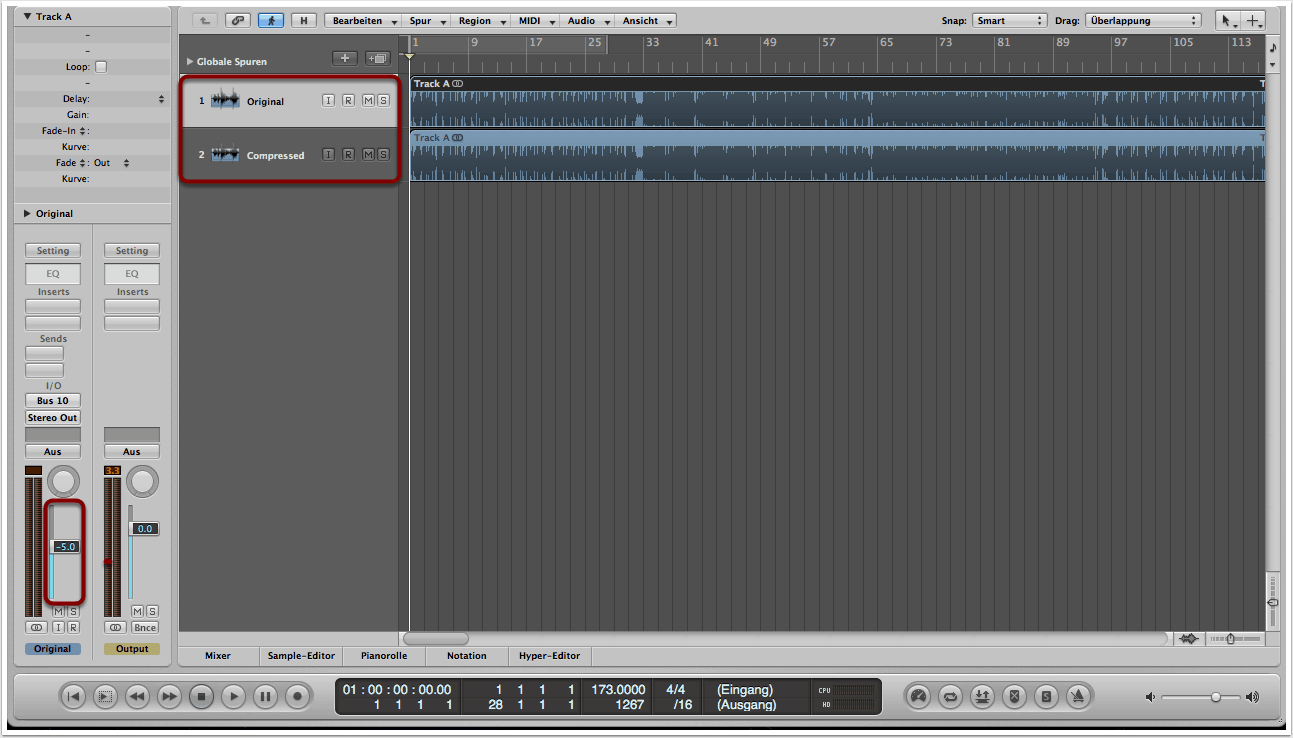Mute the Original track in track list

point(367,101)
